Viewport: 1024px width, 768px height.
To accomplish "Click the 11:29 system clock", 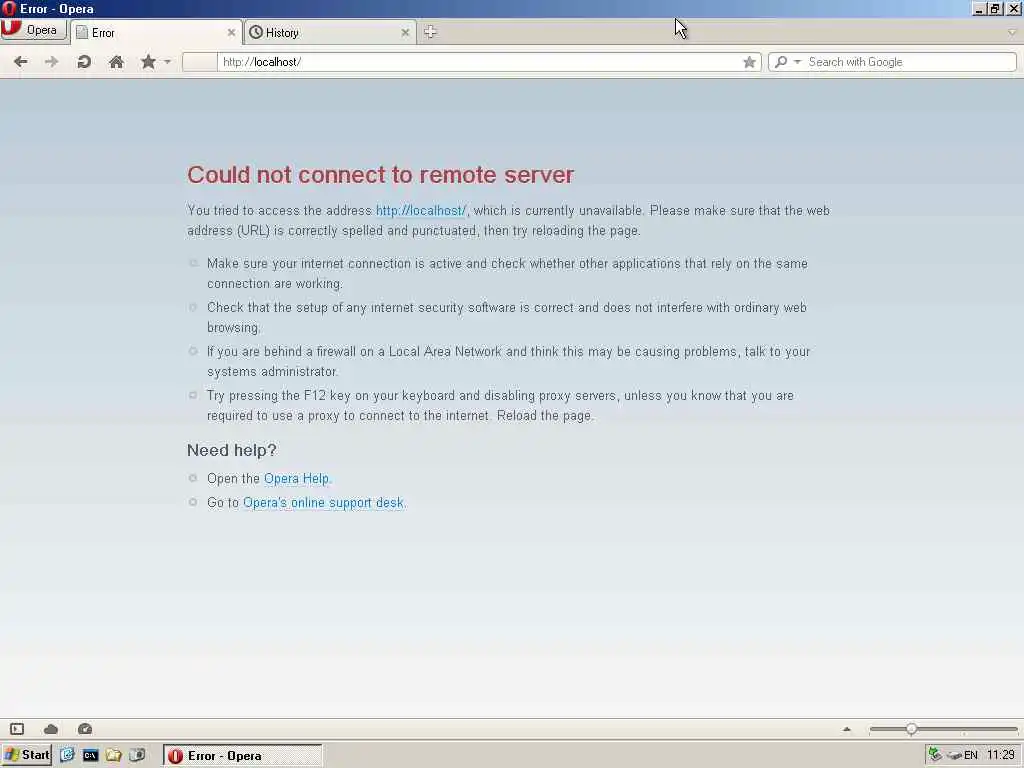I will 1000,756.
